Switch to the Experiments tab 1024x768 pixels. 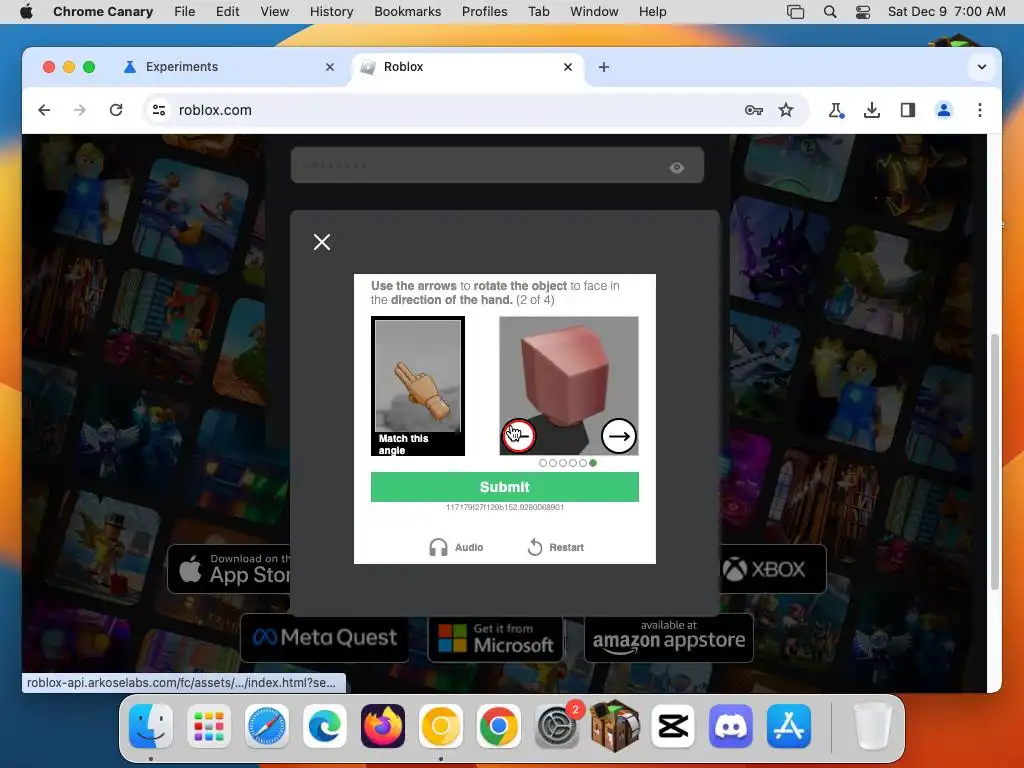(x=230, y=67)
